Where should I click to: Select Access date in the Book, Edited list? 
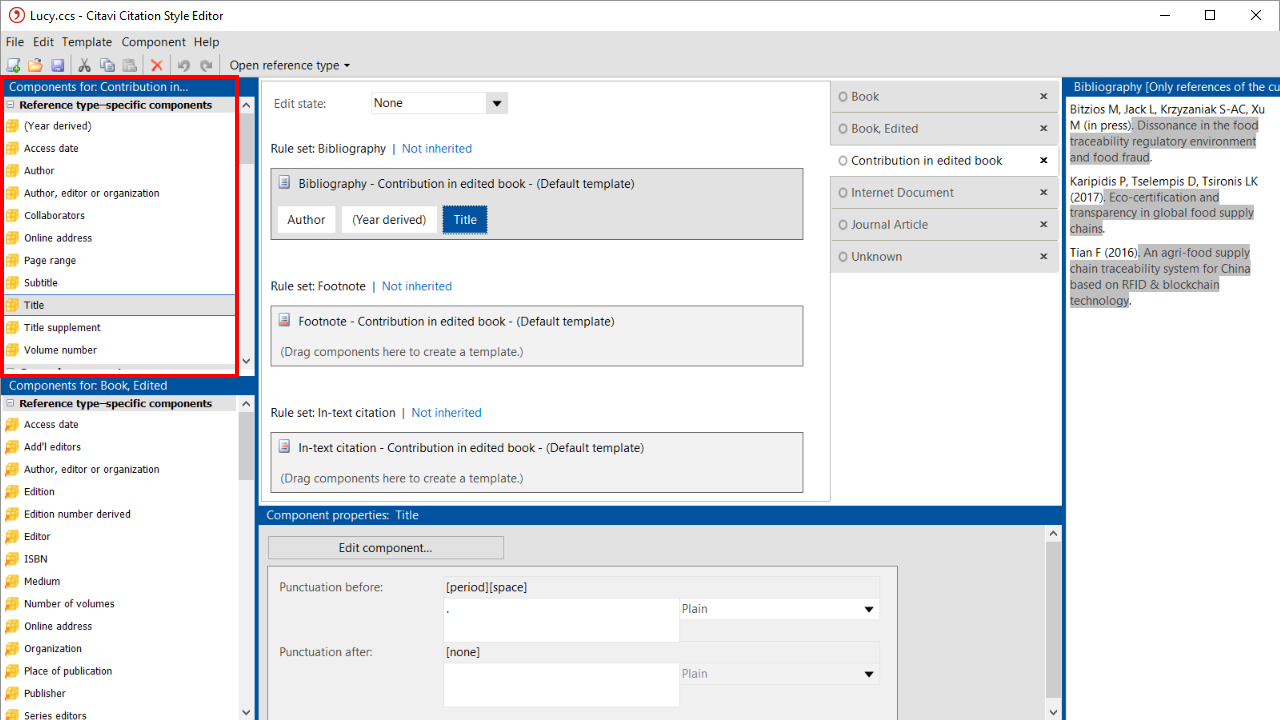click(51, 425)
